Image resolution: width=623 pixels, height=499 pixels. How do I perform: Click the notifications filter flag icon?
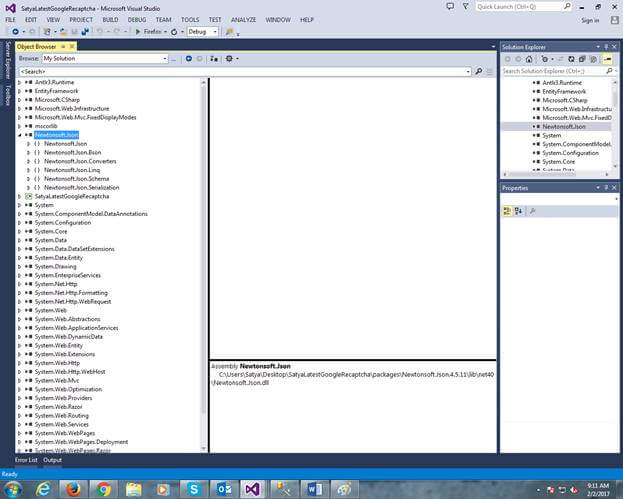click(x=465, y=6)
